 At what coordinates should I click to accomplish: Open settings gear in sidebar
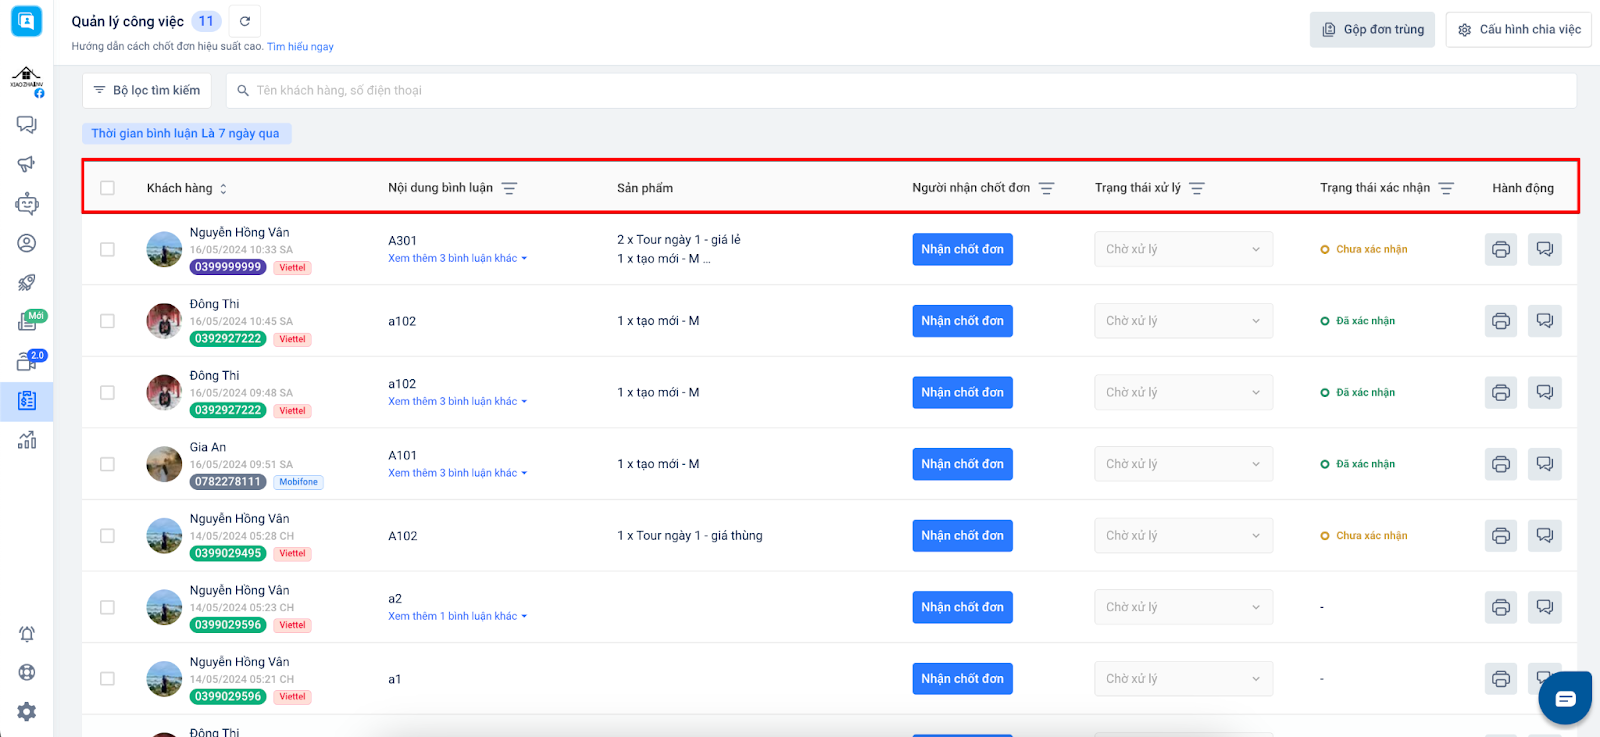tap(27, 711)
